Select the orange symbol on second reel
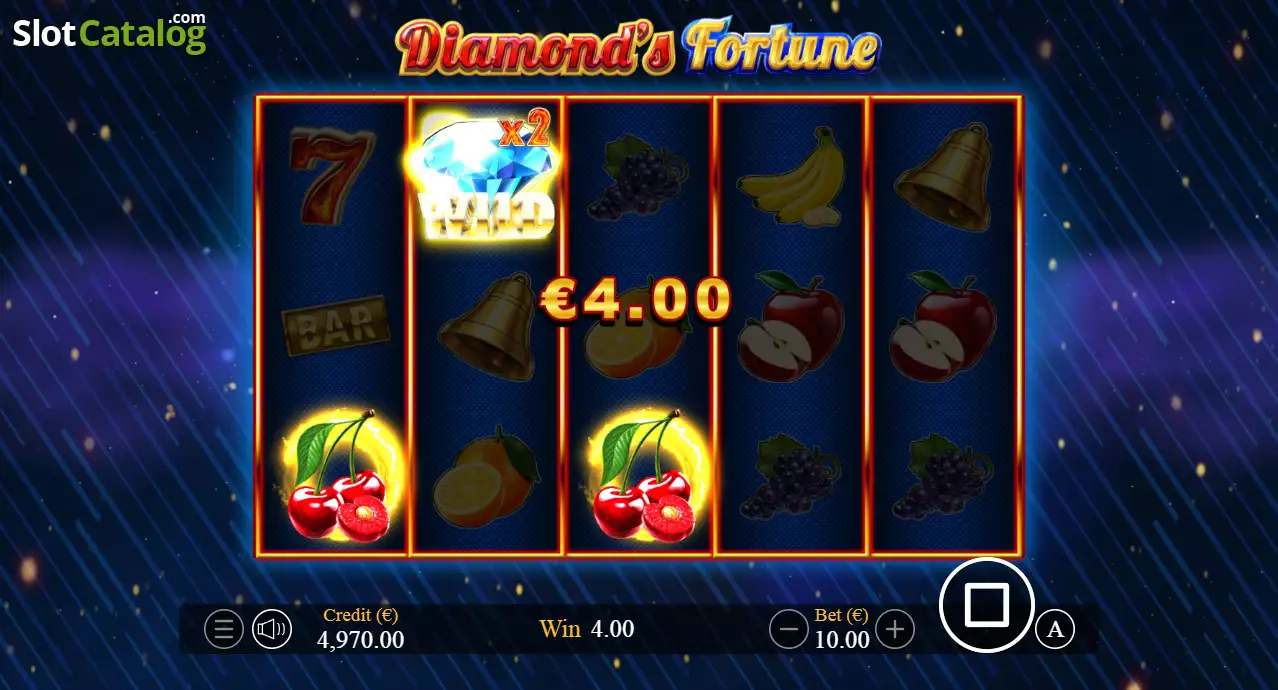This screenshot has height=690, width=1278. point(486,480)
